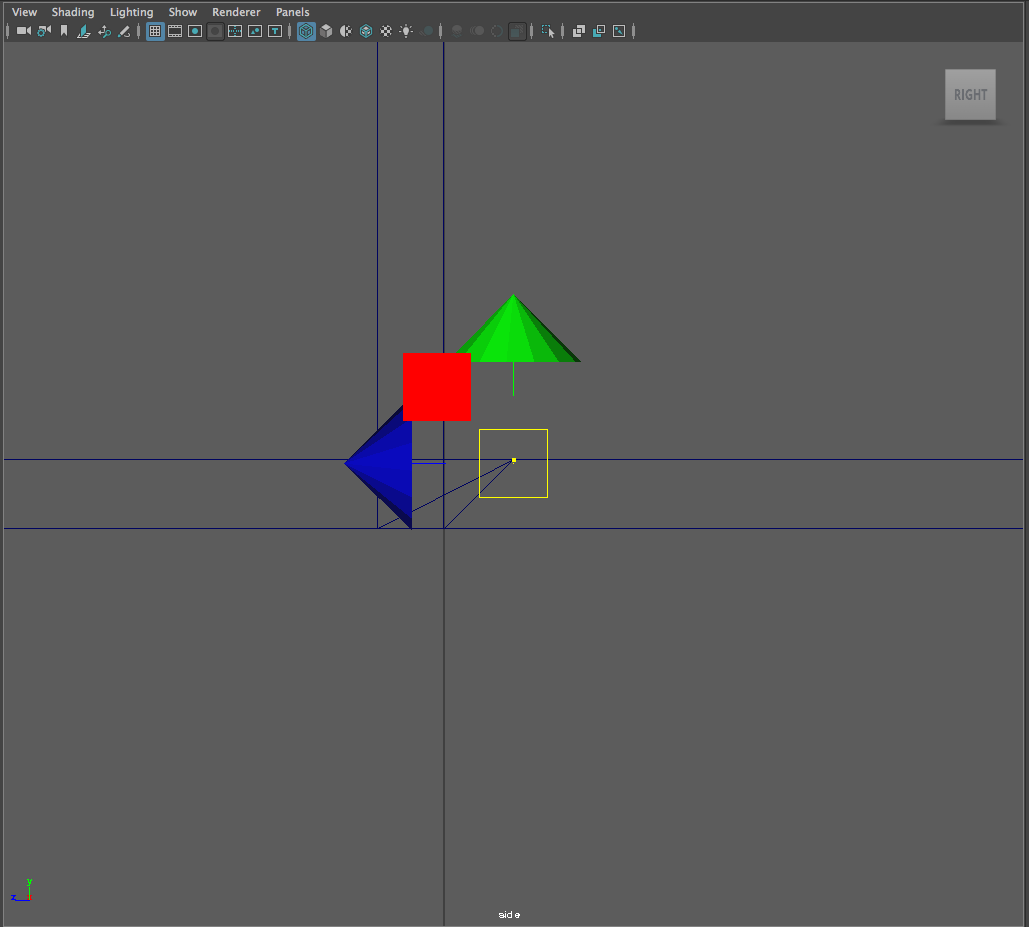
Task: Collapse the toolbar handle right of X-Ray Joints
Action: tap(633, 31)
